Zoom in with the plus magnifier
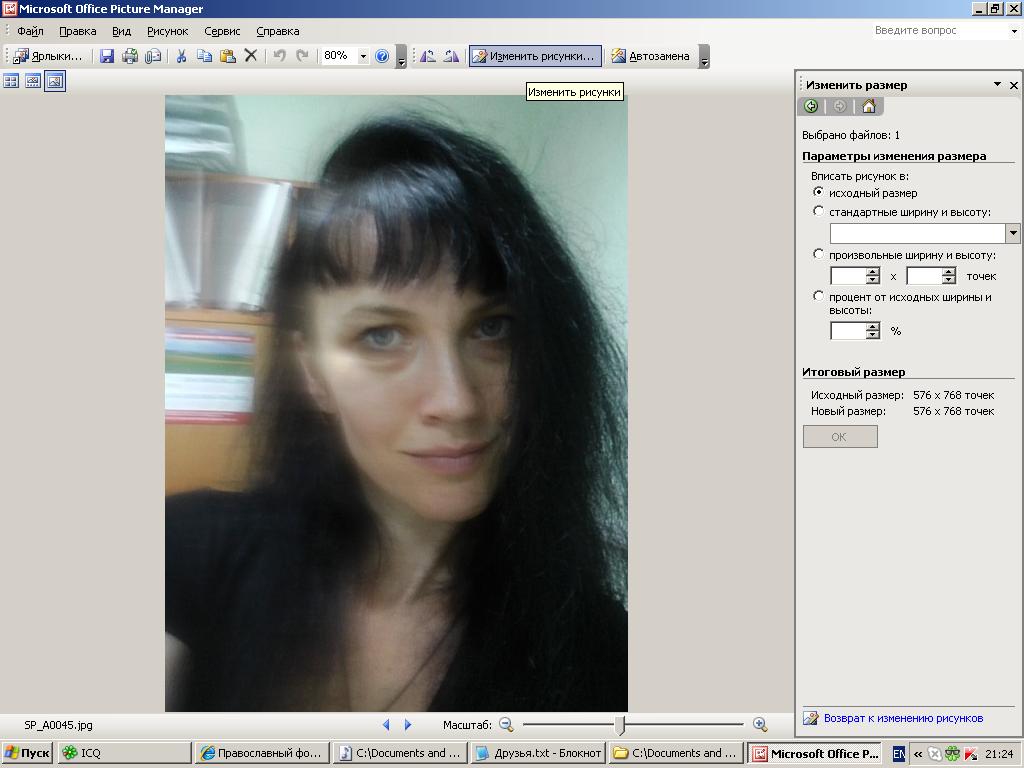Viewport: 1024px width, 768px height. (760, 724)
